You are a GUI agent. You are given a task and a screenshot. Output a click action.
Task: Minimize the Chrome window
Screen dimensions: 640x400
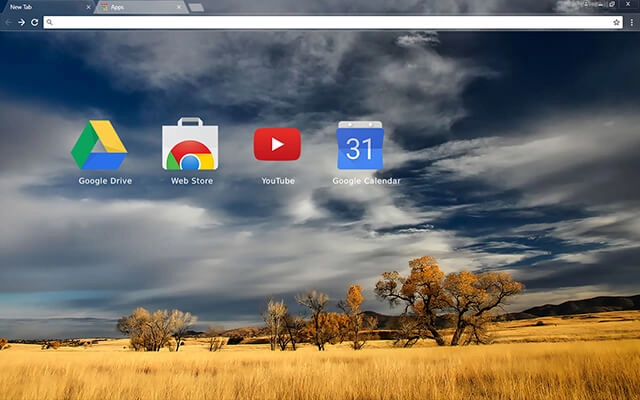point(599,4)
